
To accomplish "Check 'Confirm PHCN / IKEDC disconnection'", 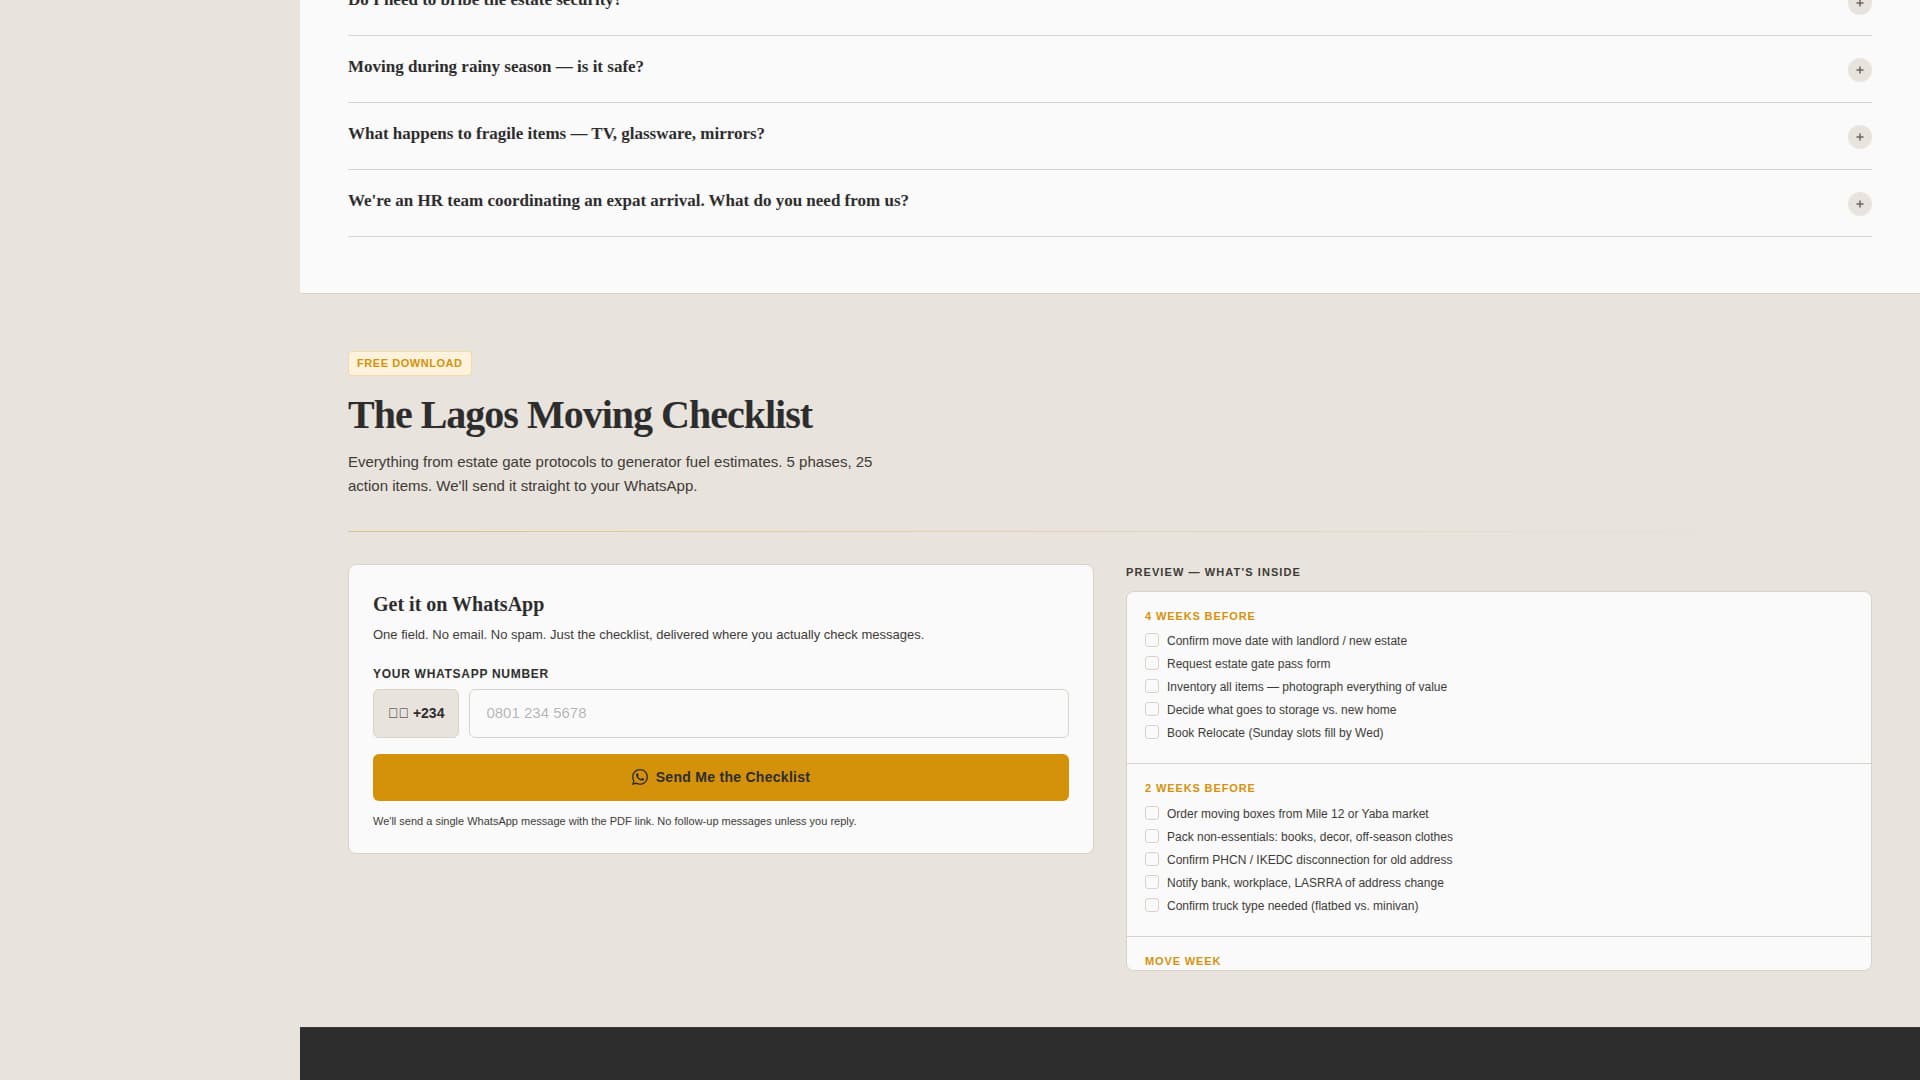I will click(1152, 859).
